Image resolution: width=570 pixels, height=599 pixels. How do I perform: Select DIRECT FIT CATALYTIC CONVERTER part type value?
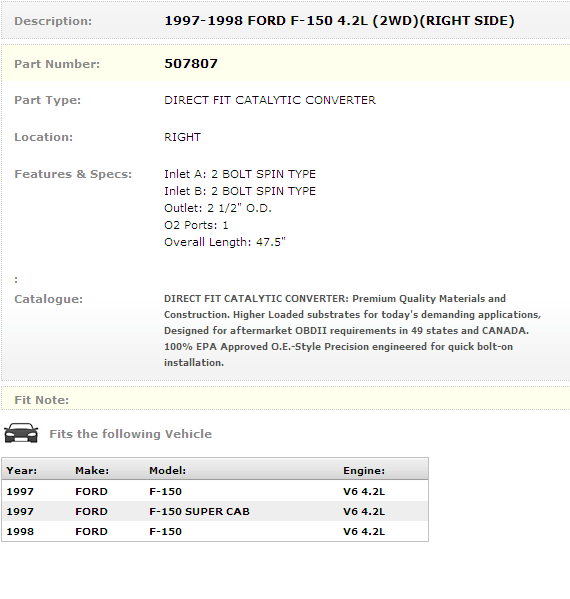click(x=270, y=100)
